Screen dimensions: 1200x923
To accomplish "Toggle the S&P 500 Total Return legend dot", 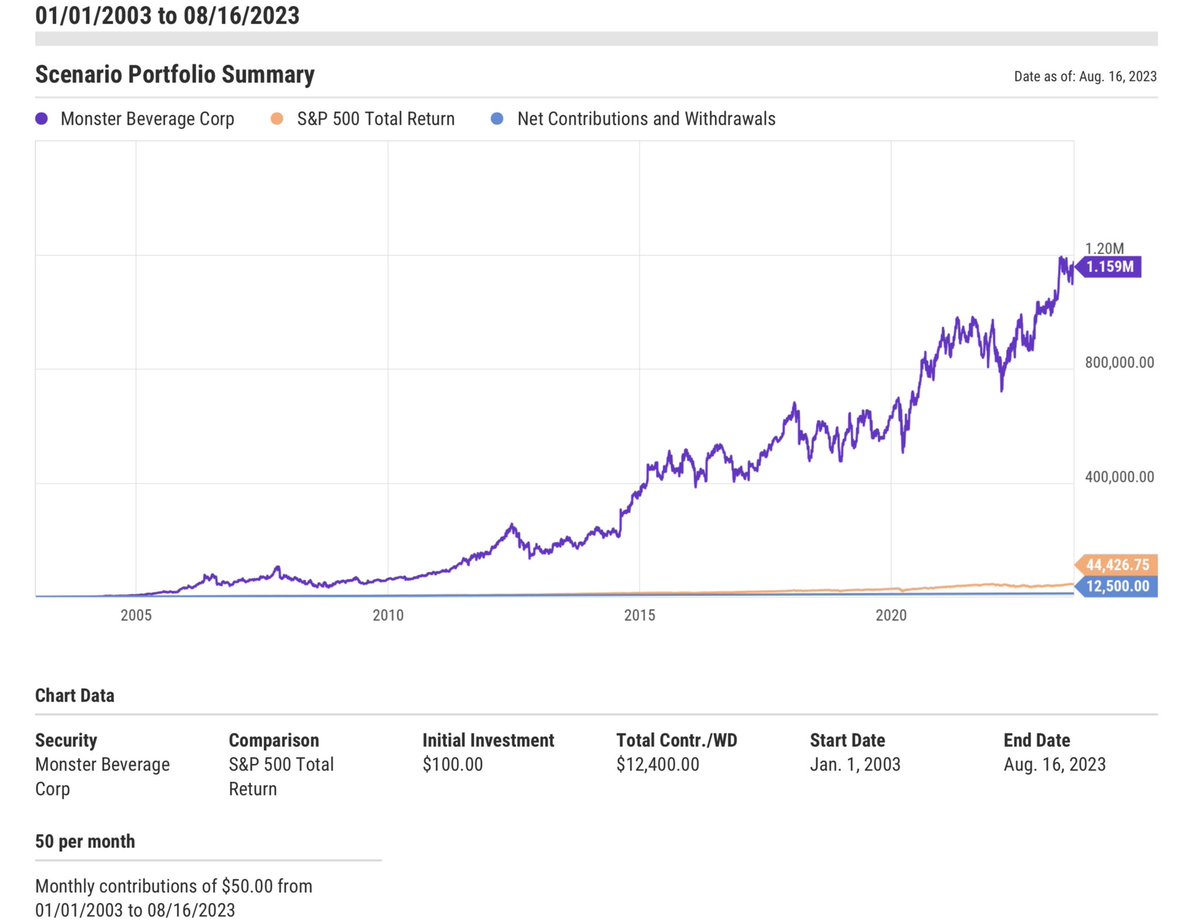I will (x=278, y=119).
